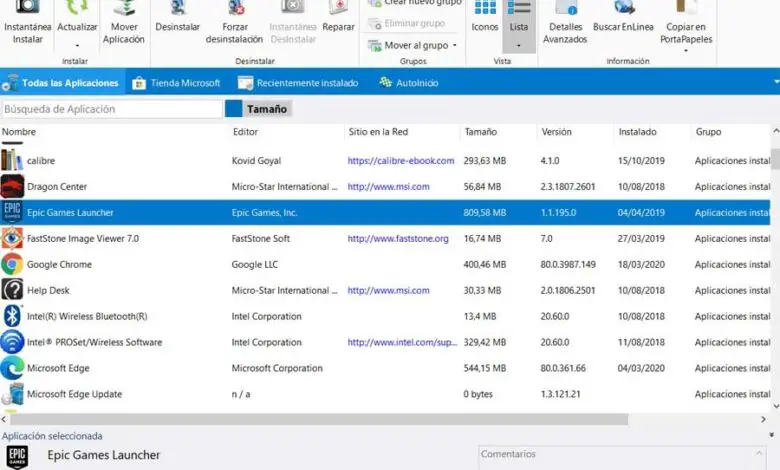Image resolution: width=780 pixels, height=470 pixels.
Task: Click the Instantánea Instalar toolbar icon
Action: (x=27, y=7)
